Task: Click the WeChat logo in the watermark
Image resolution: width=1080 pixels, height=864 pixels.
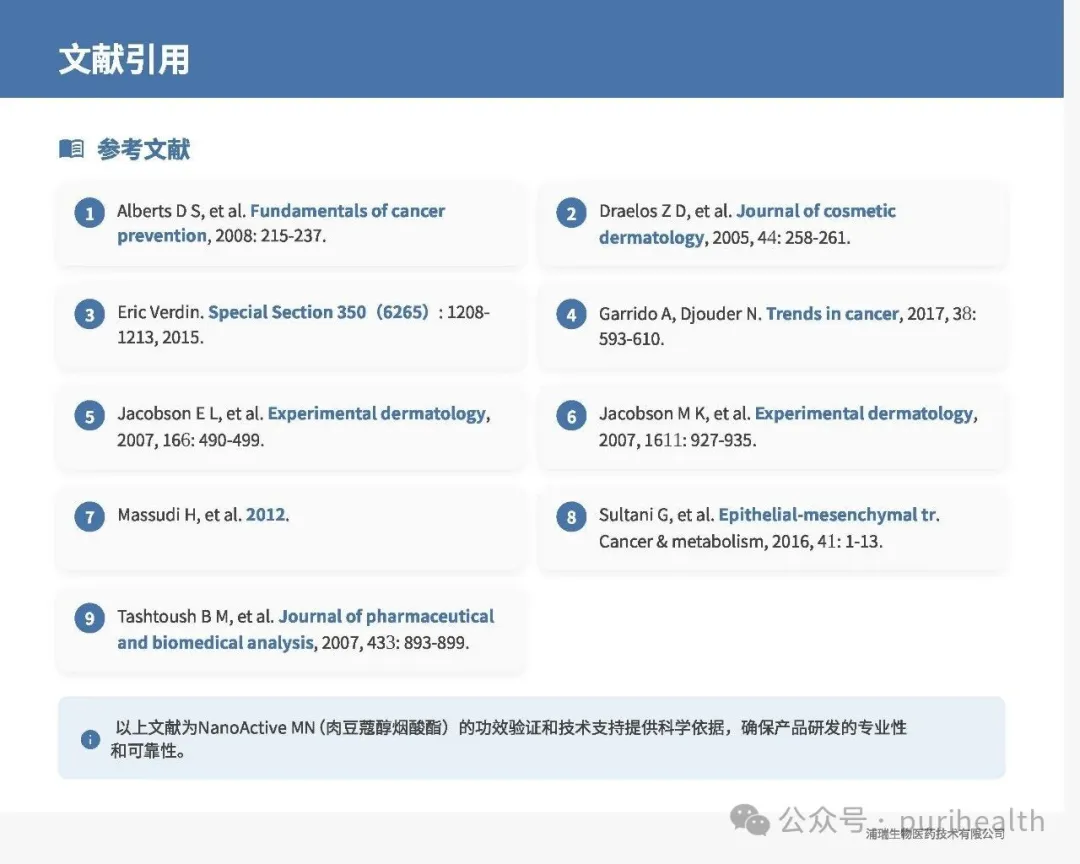Action: (750, 820)
